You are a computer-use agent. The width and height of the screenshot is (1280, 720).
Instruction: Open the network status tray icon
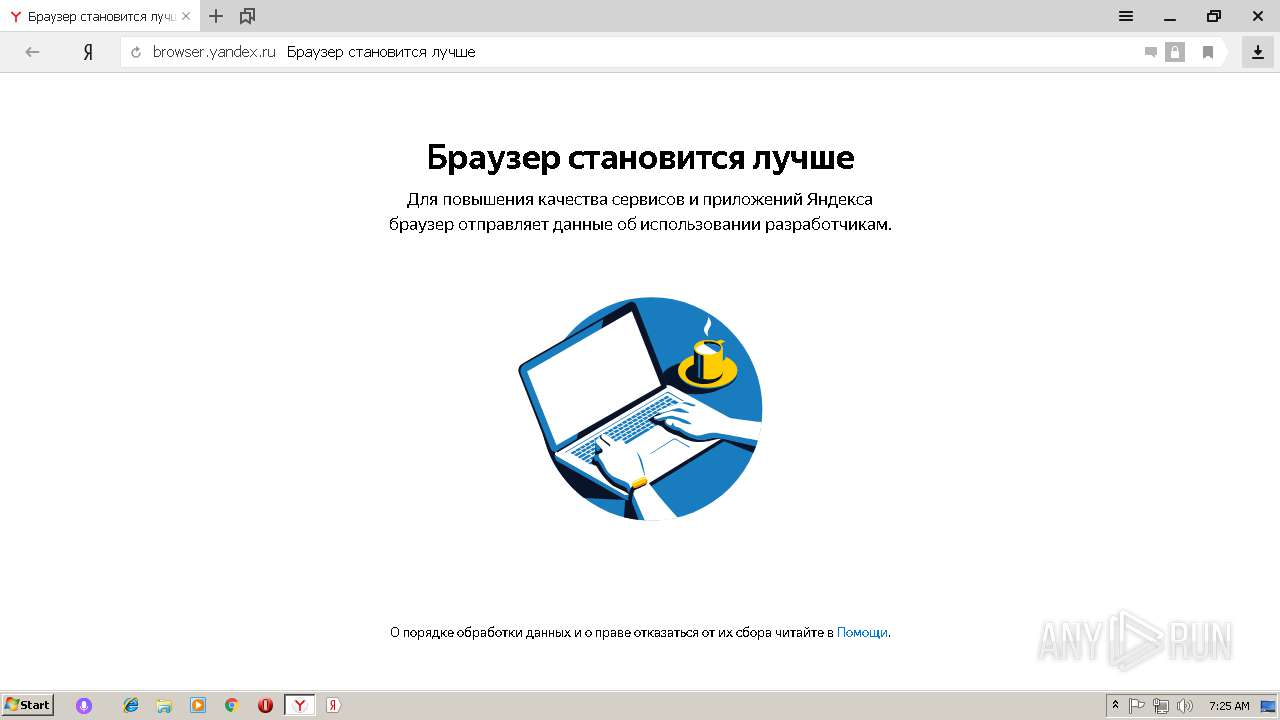[x=1161, y=705]
